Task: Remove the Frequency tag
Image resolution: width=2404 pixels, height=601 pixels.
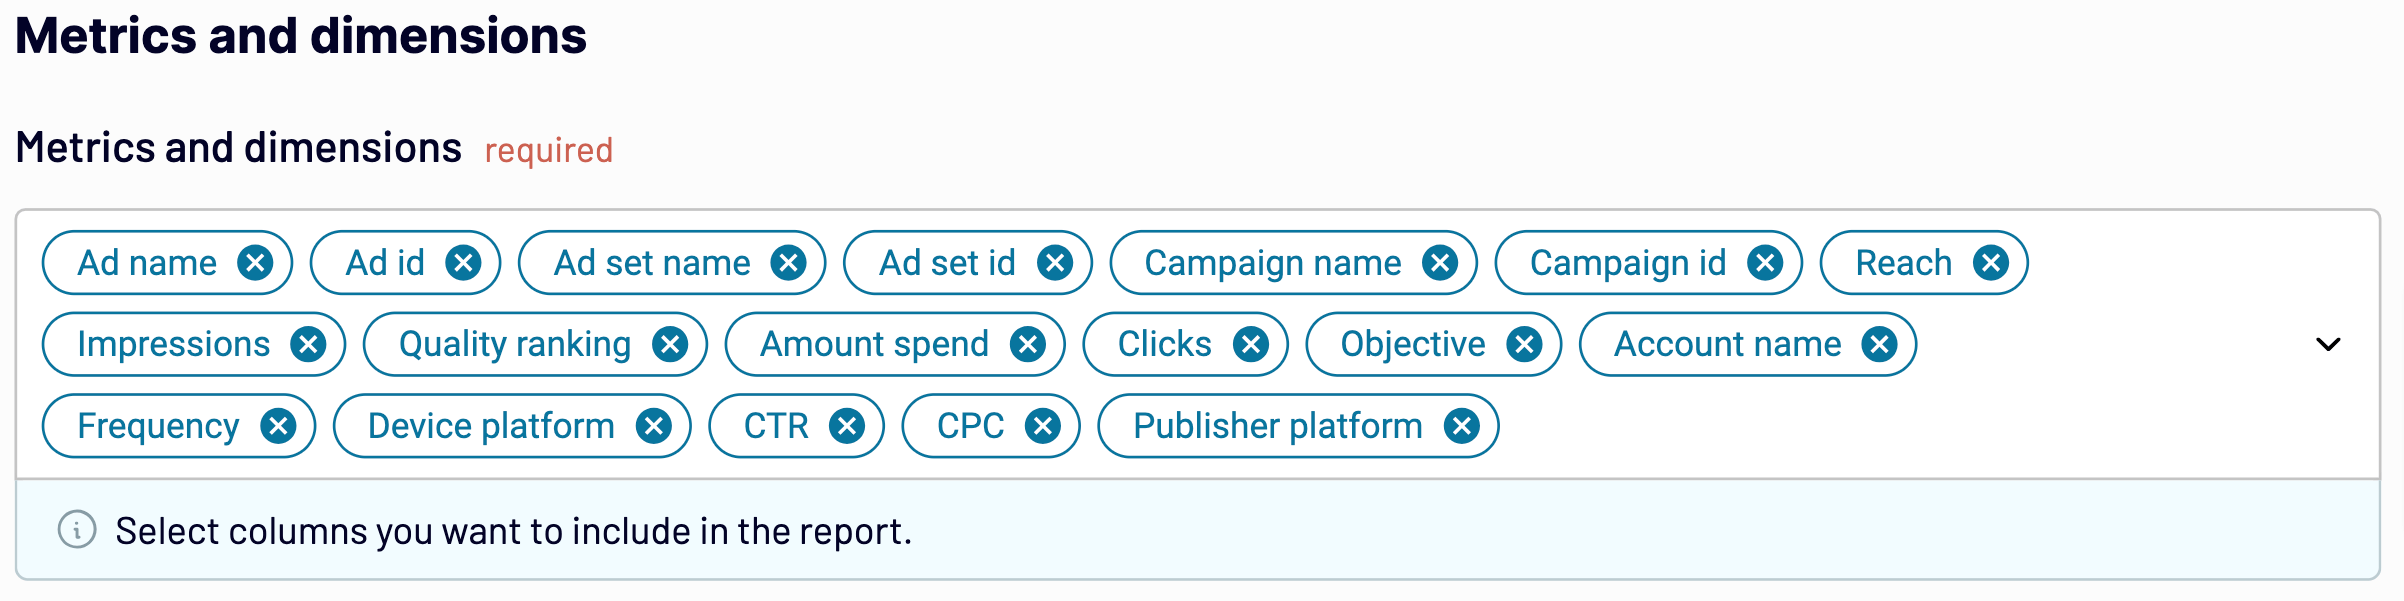Action: coord(278,426)
